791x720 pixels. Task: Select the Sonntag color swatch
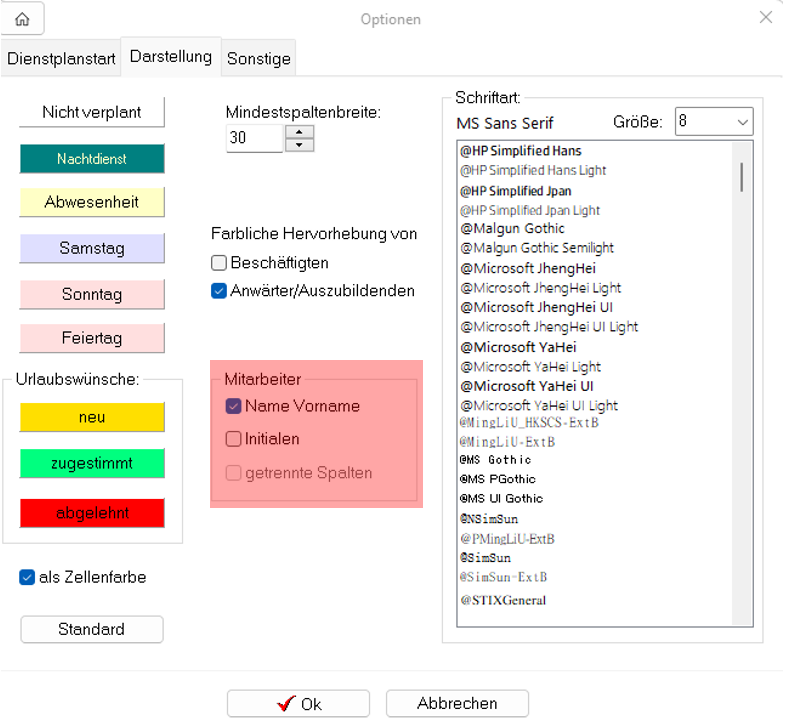click(92, 294)
